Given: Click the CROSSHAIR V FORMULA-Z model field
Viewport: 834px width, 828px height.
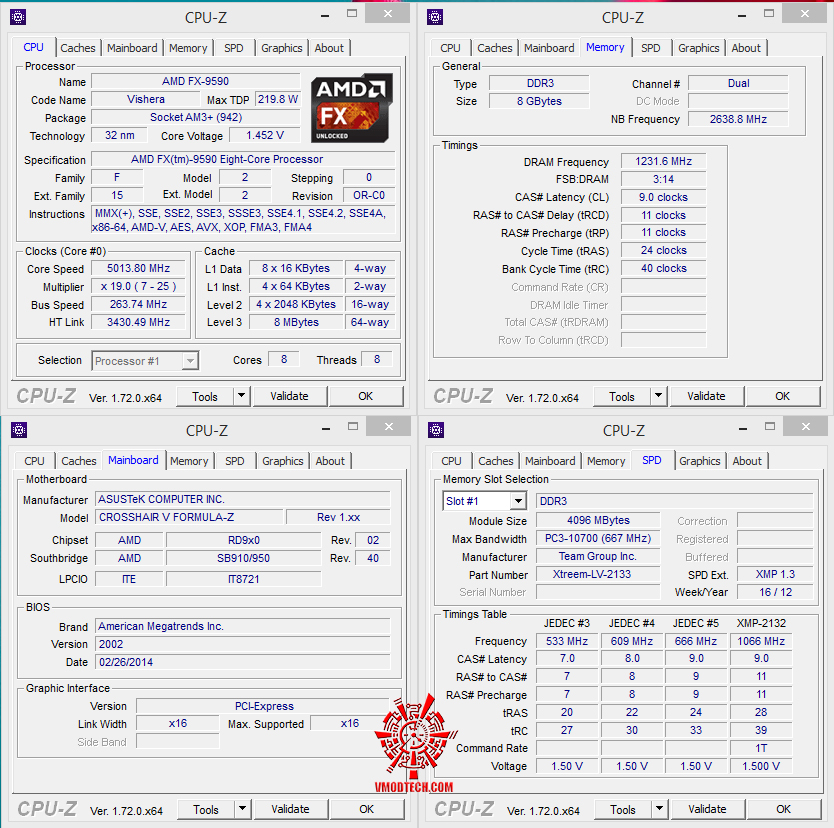Looking at the screenshot, I should [x=189, y=517].
